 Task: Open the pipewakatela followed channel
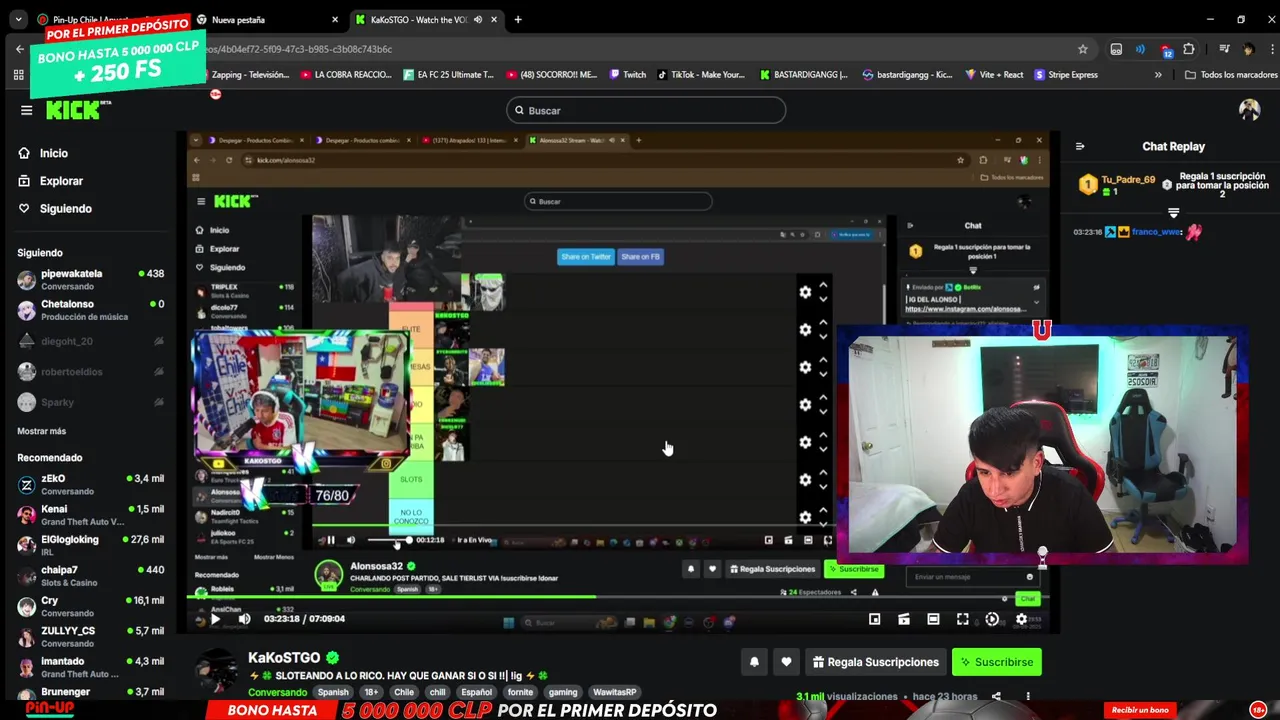pyautogui.click(x=90, y=280)
